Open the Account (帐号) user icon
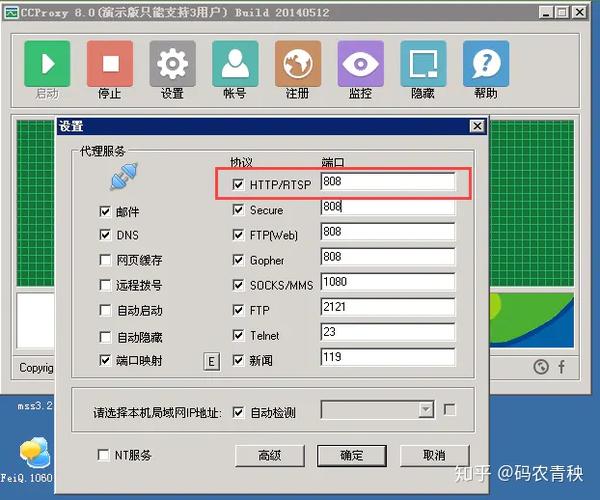 click(235, 64)
